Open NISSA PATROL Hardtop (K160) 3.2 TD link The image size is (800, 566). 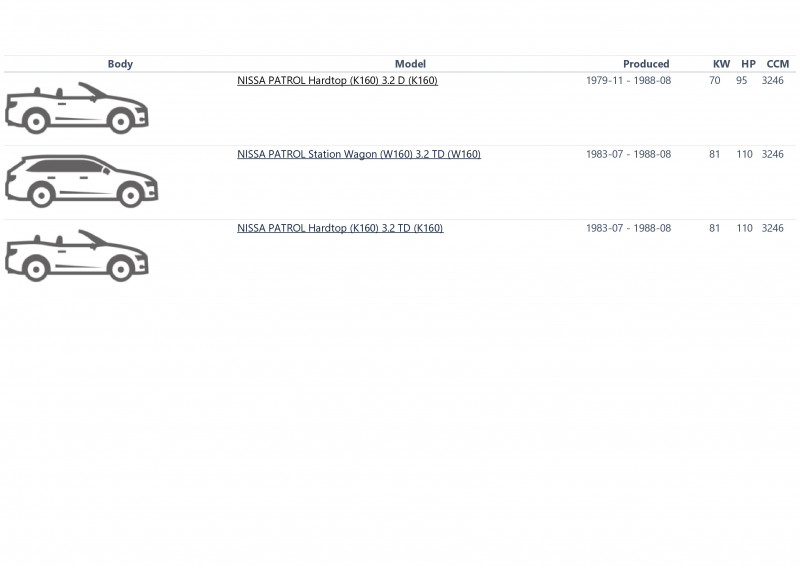click(340, 228)
